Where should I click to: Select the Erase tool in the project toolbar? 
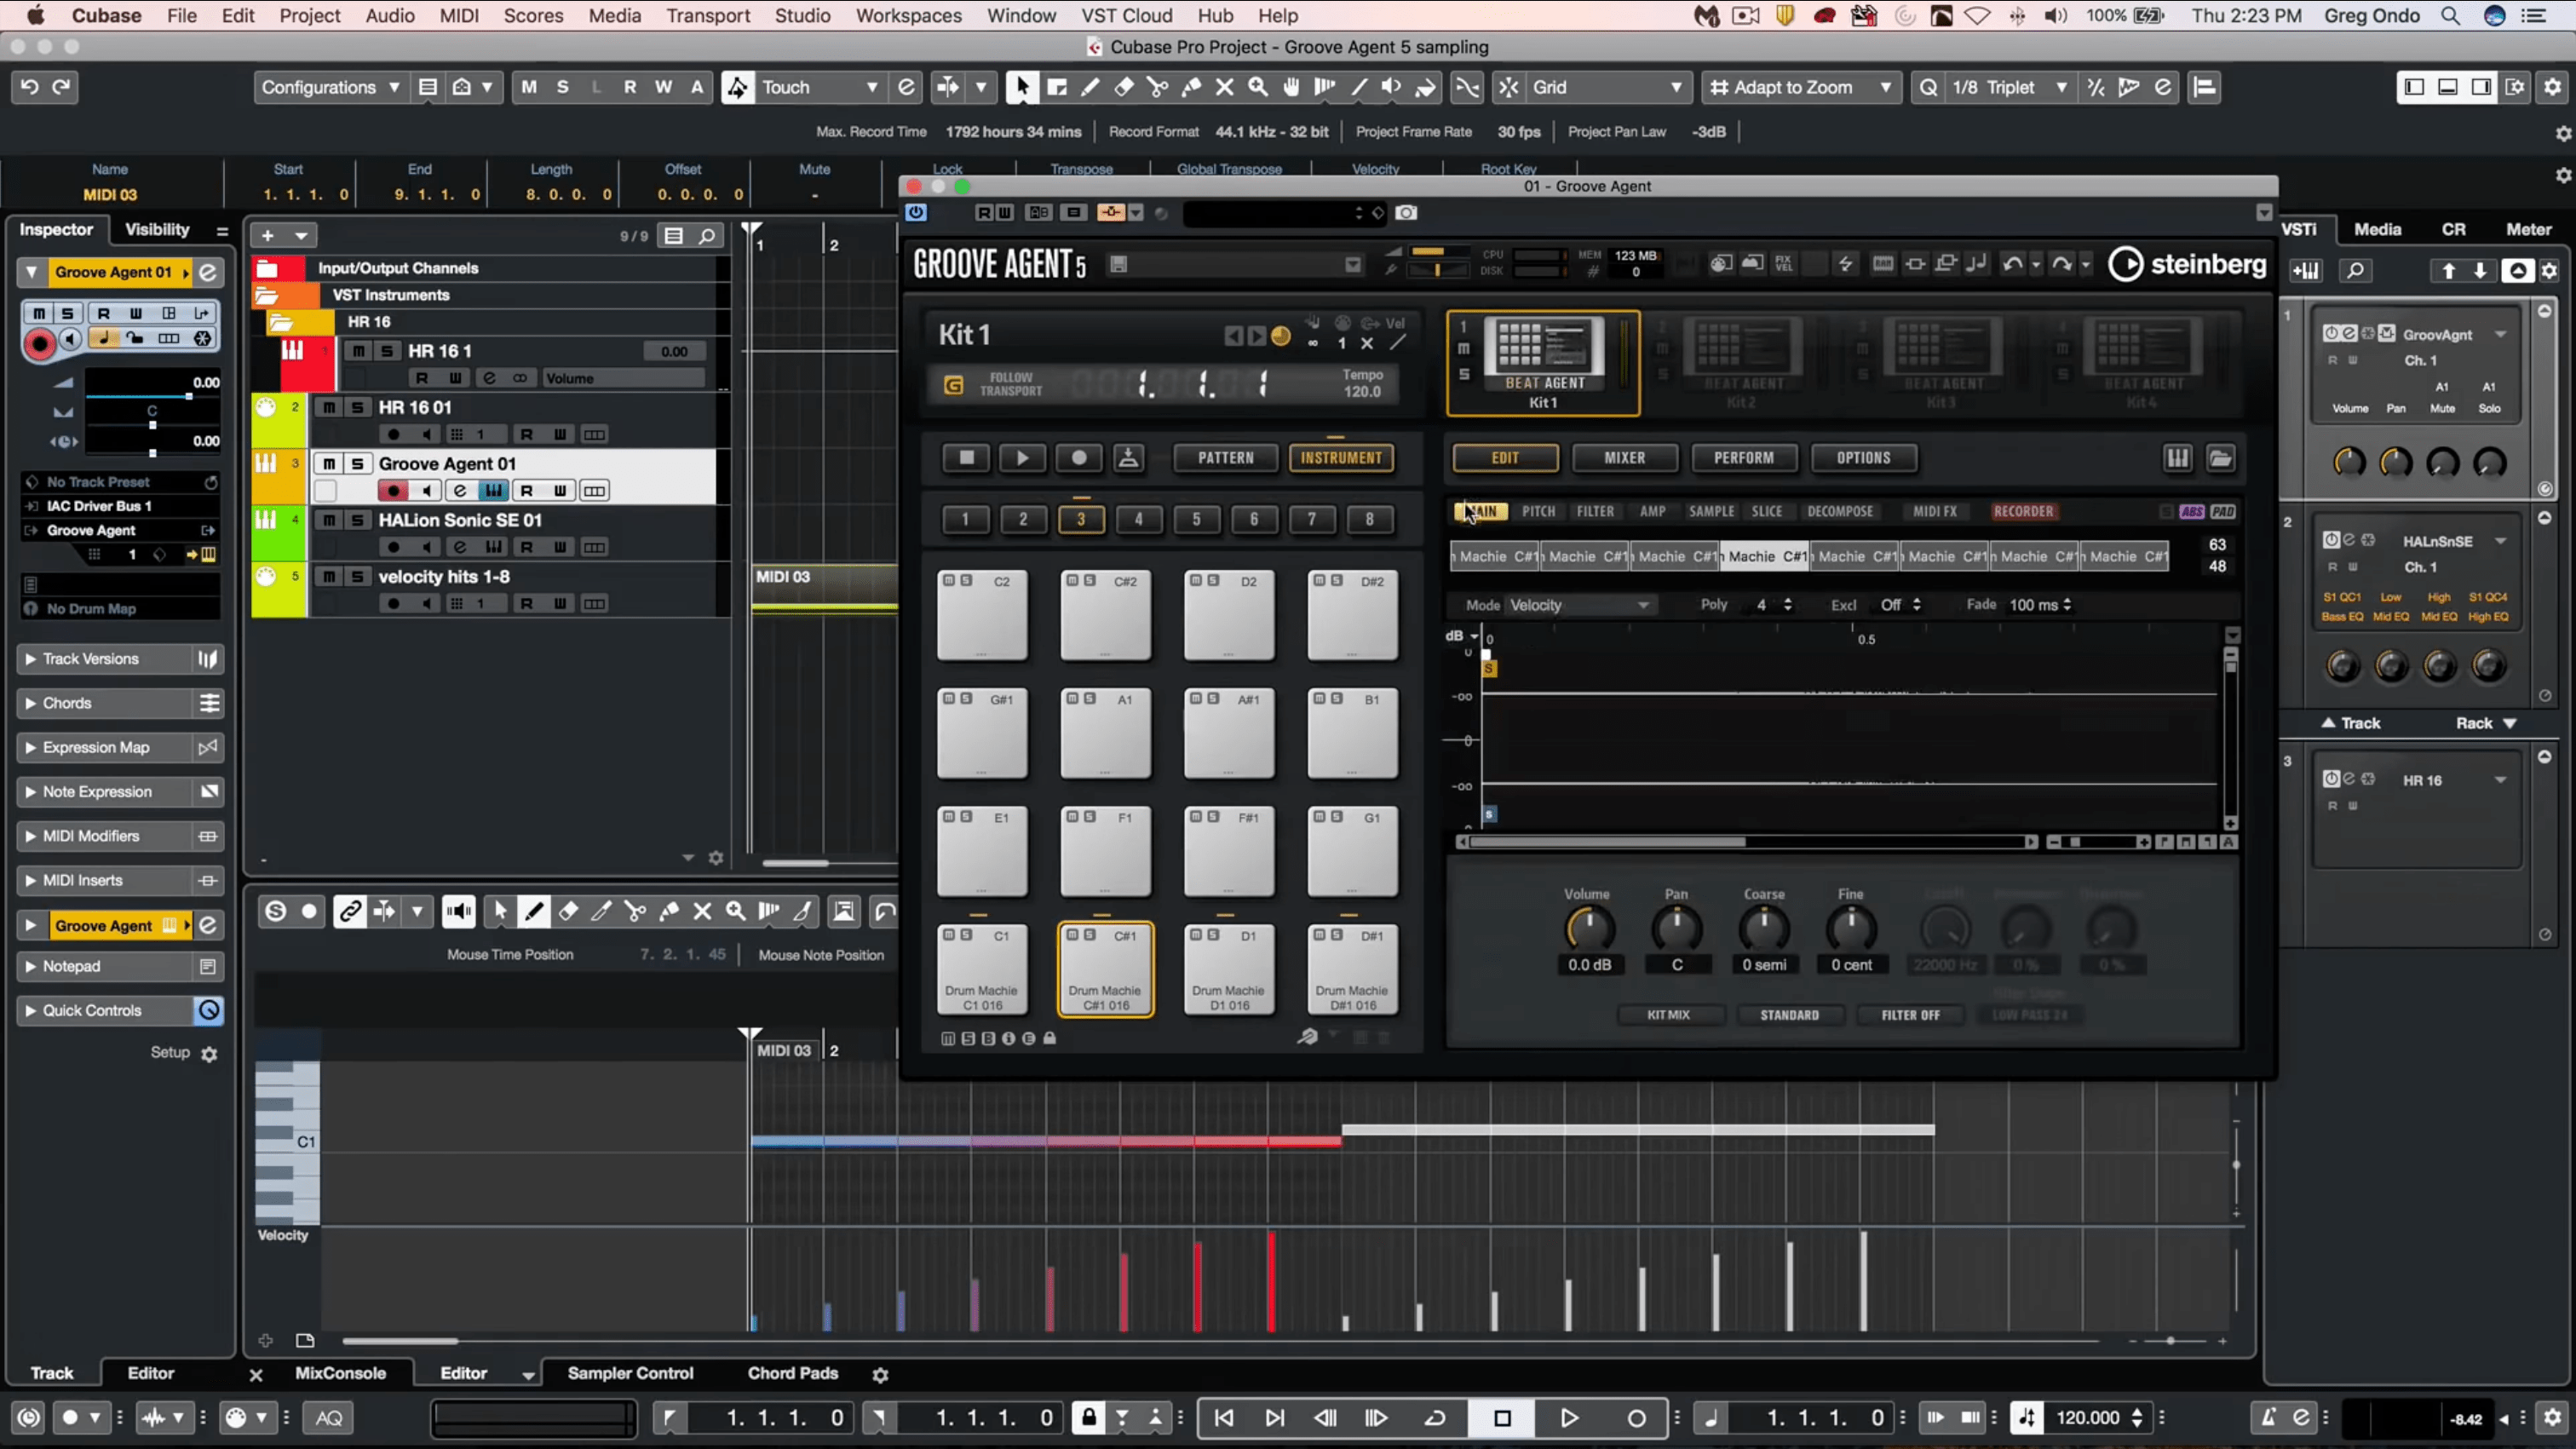[1126, 88]
